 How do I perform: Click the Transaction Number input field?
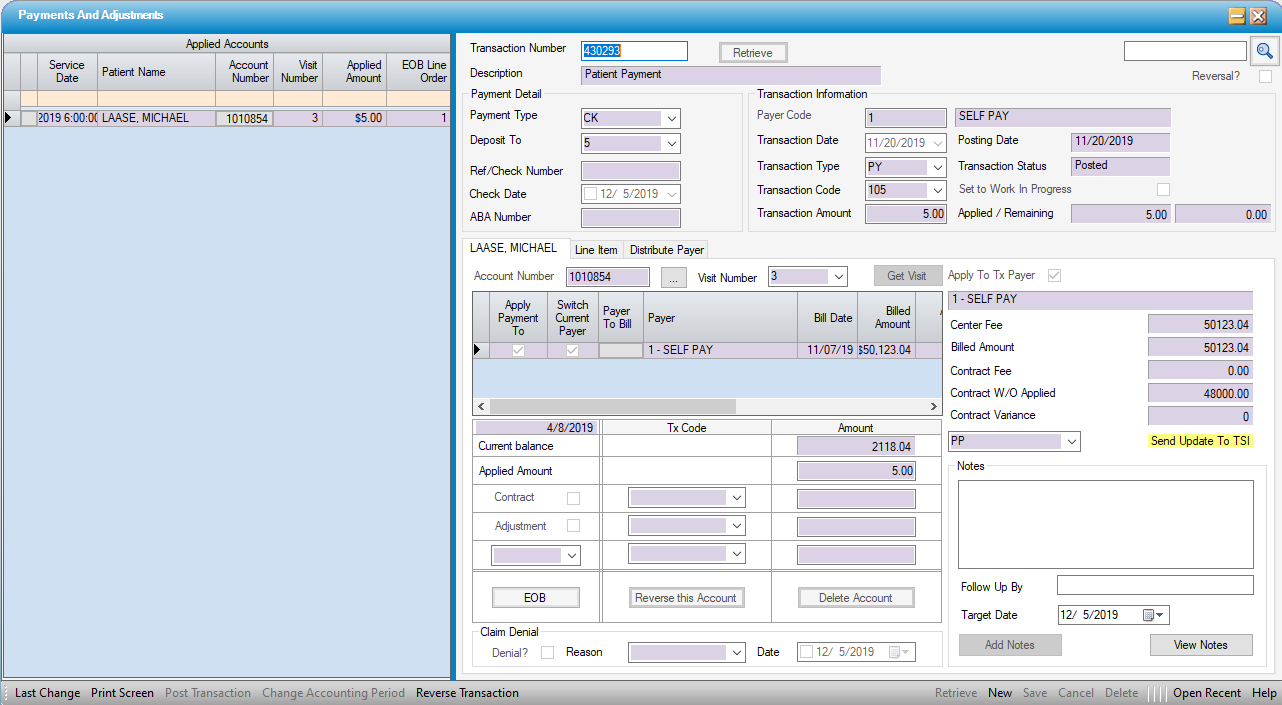(x=634, y=51)
